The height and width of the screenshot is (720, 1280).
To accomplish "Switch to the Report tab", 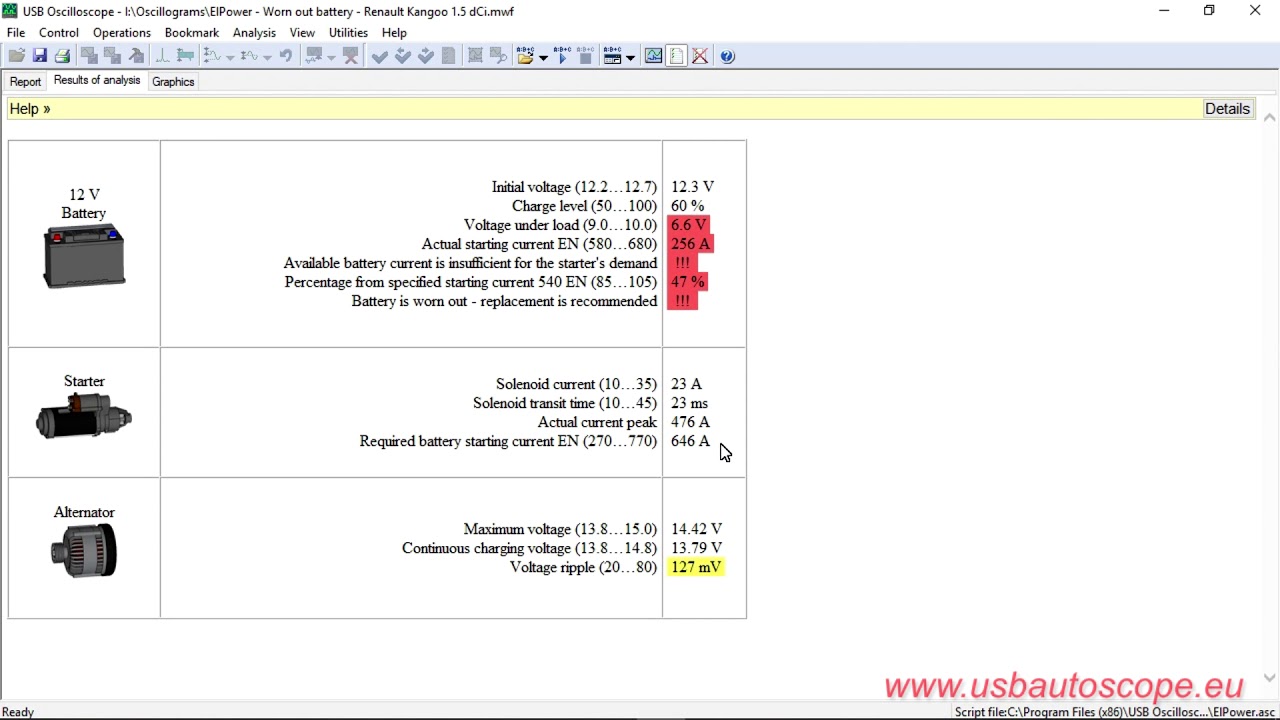I will [x=25, y=82].
